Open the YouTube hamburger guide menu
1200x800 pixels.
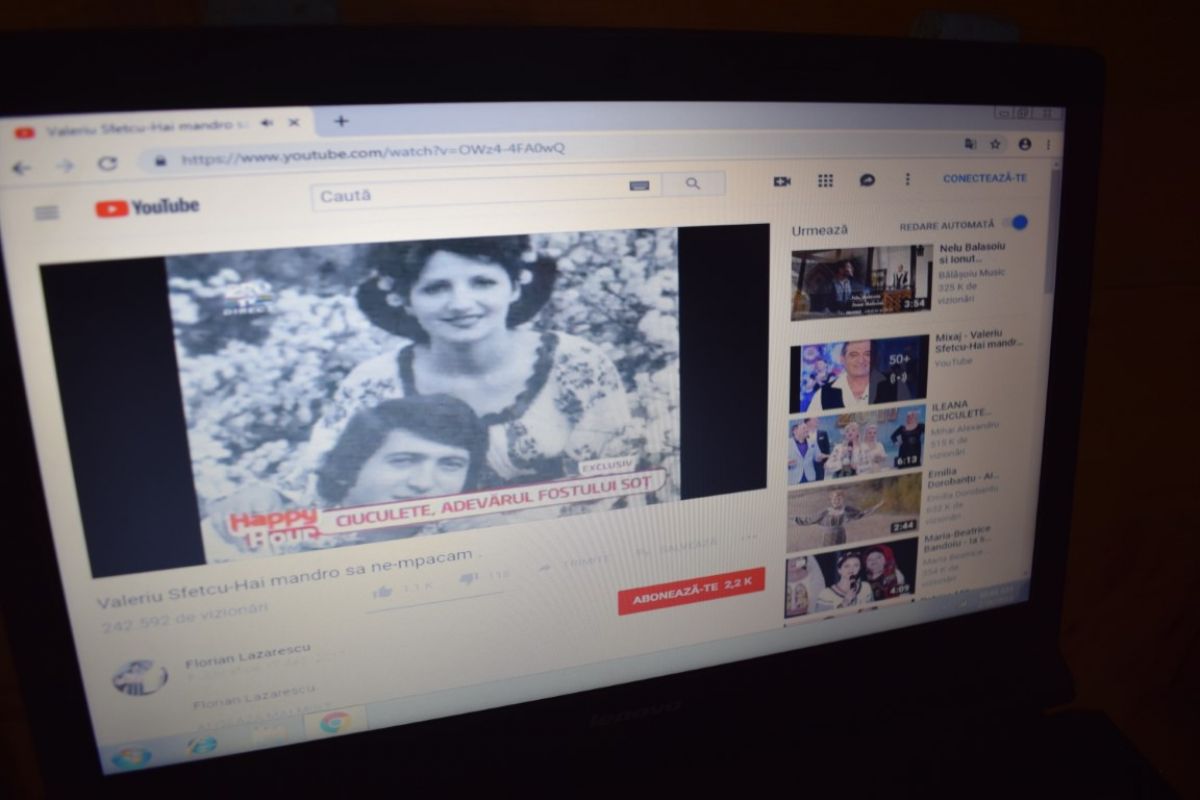click(x=46, y=213)
